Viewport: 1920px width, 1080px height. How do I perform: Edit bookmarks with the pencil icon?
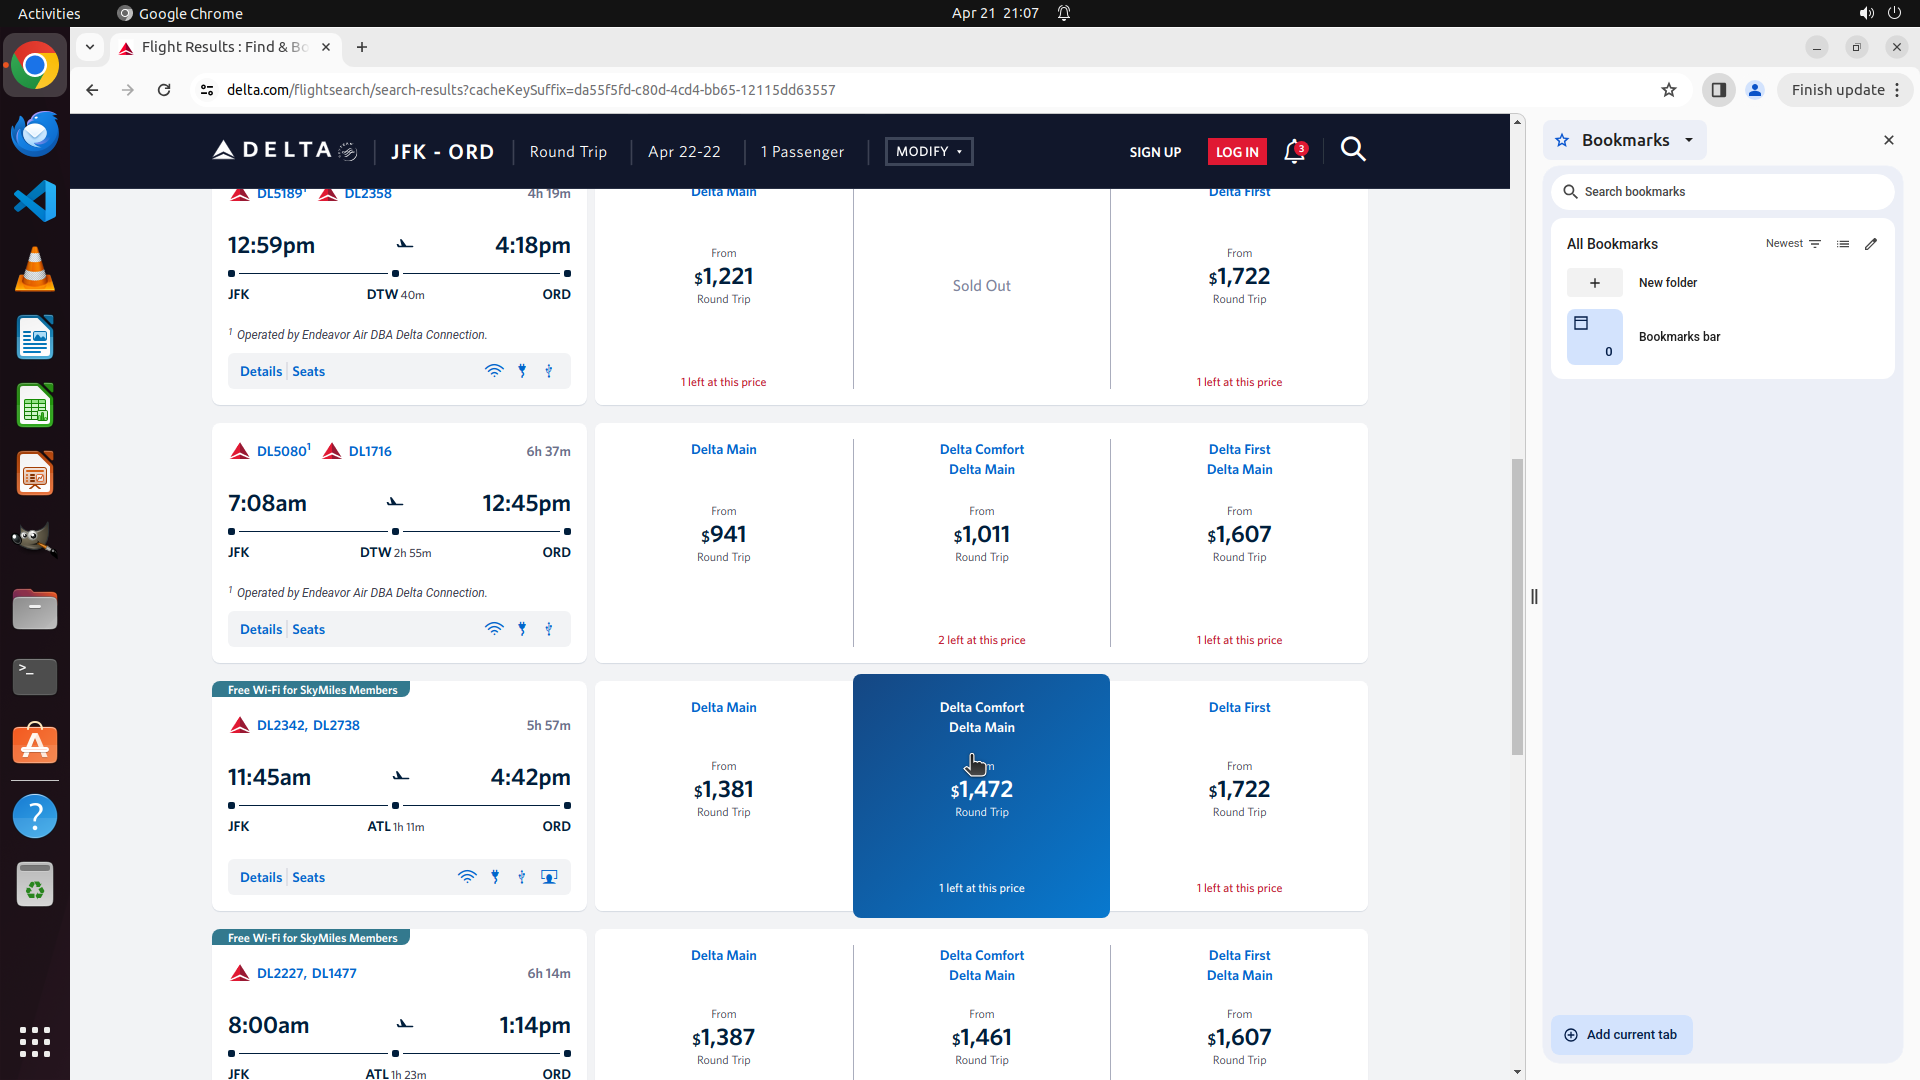tap(1871, 244)
